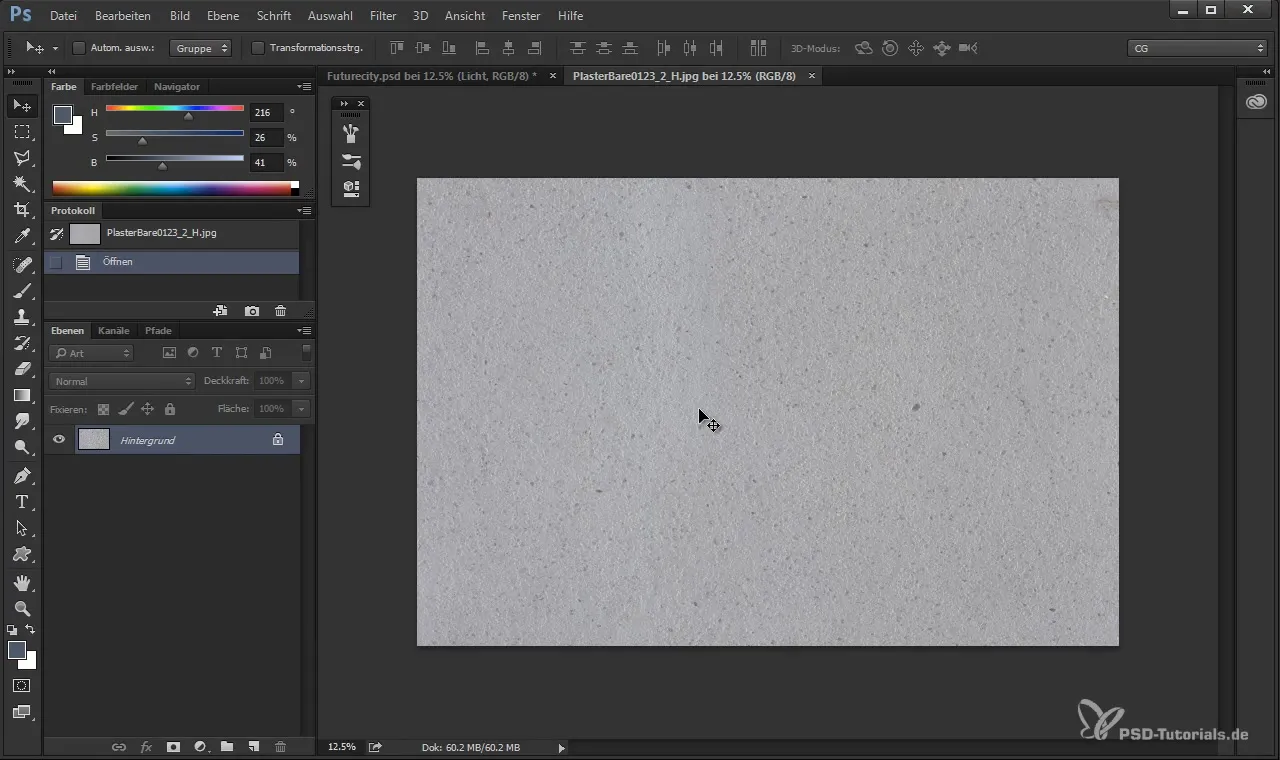The width and height of the screenshot is (1280, 760).
Task: Open the Gruppe auto-select dropdown
Action: tap(200, 48)
